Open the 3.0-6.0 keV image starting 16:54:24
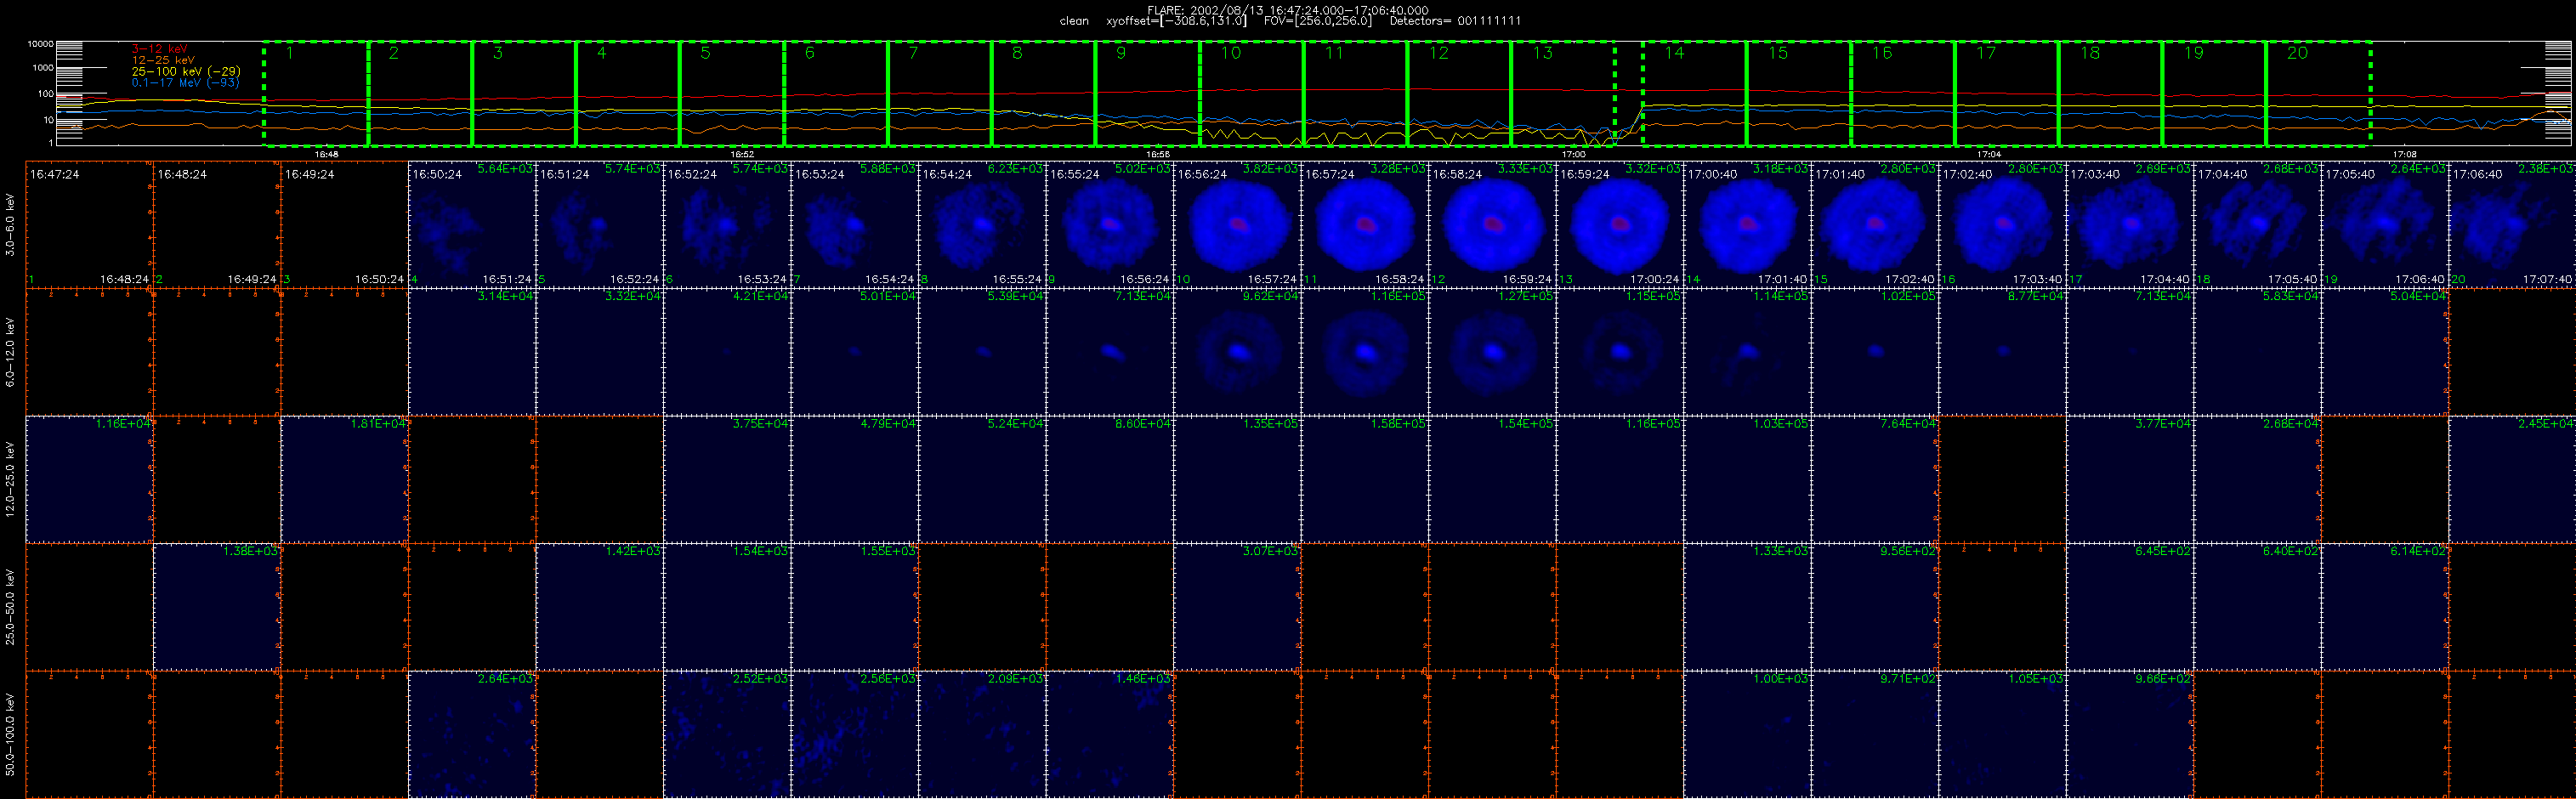Viewport: 2576px width, 799px height. pos(982,225)
